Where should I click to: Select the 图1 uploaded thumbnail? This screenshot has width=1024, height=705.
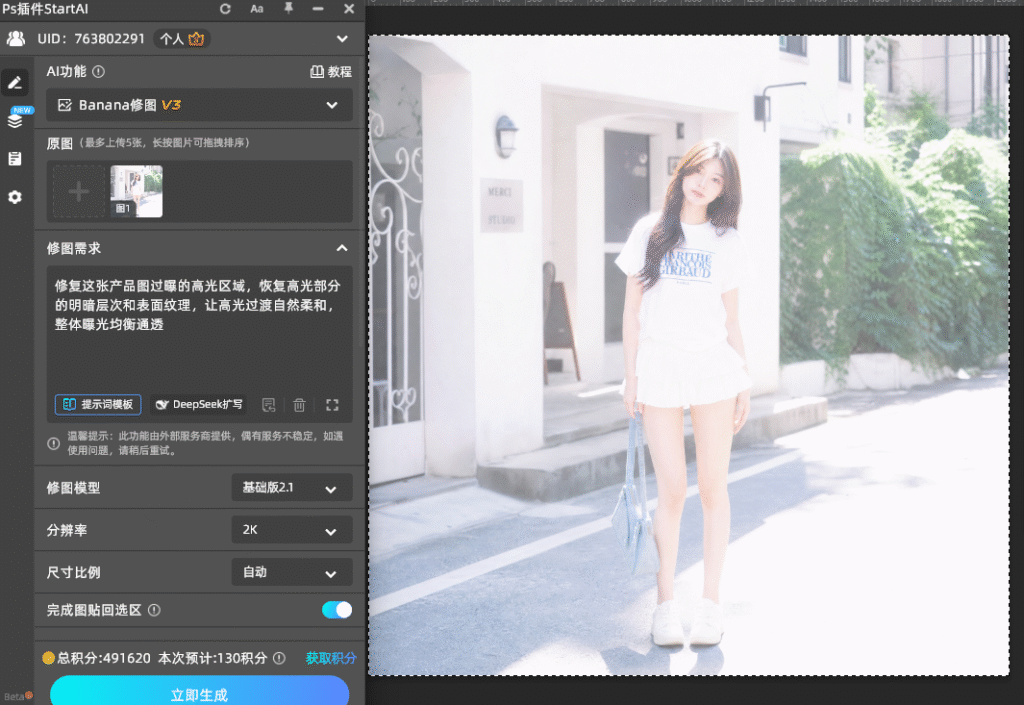pyautogui.click(x=136, y=191)
